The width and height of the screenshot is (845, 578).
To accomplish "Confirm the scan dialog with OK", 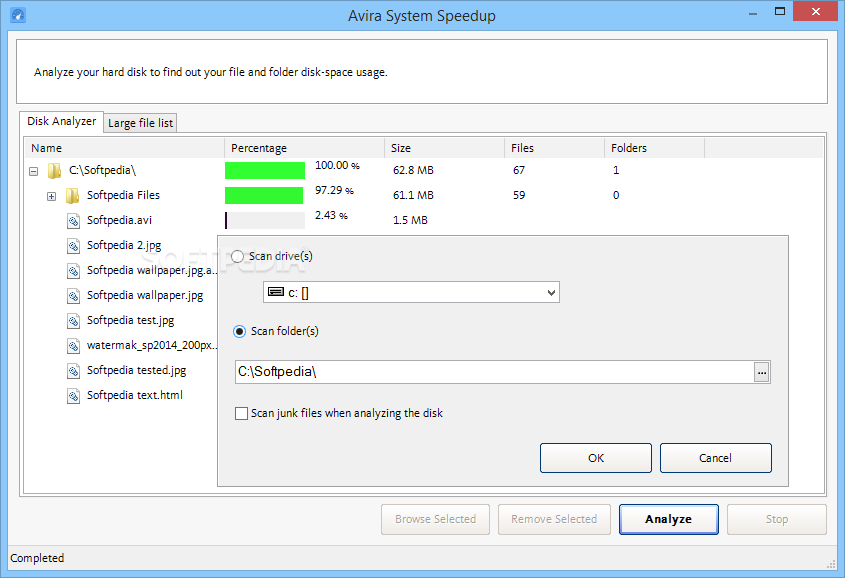I will (595, 458).
